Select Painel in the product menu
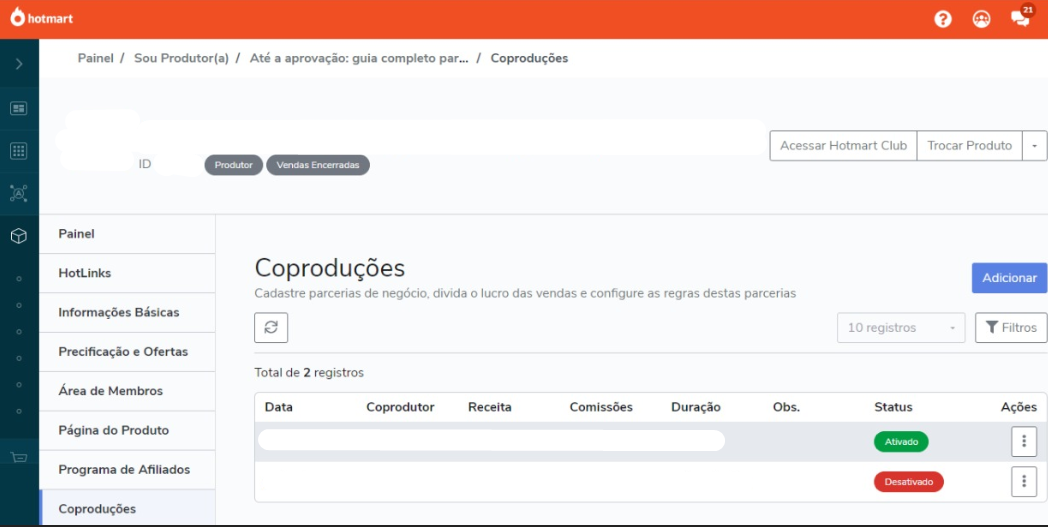Image resolution: width=1048 pixels, height=527 pixels. click(x=127, y=234)
